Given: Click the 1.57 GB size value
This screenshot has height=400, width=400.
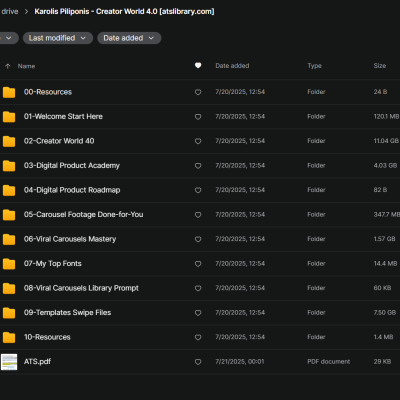Looking at the screenshot, I should 384,239.
